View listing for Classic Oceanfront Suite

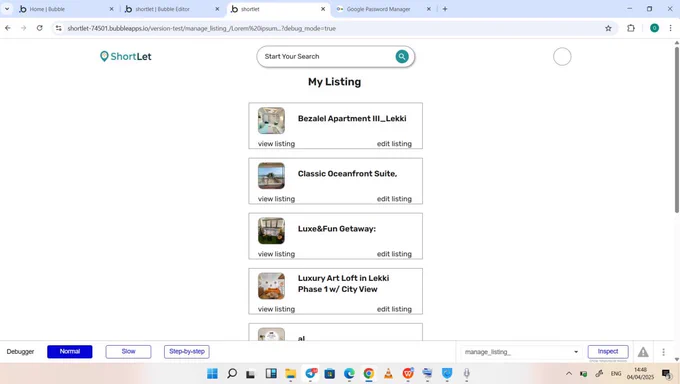(x=276, y=199)
